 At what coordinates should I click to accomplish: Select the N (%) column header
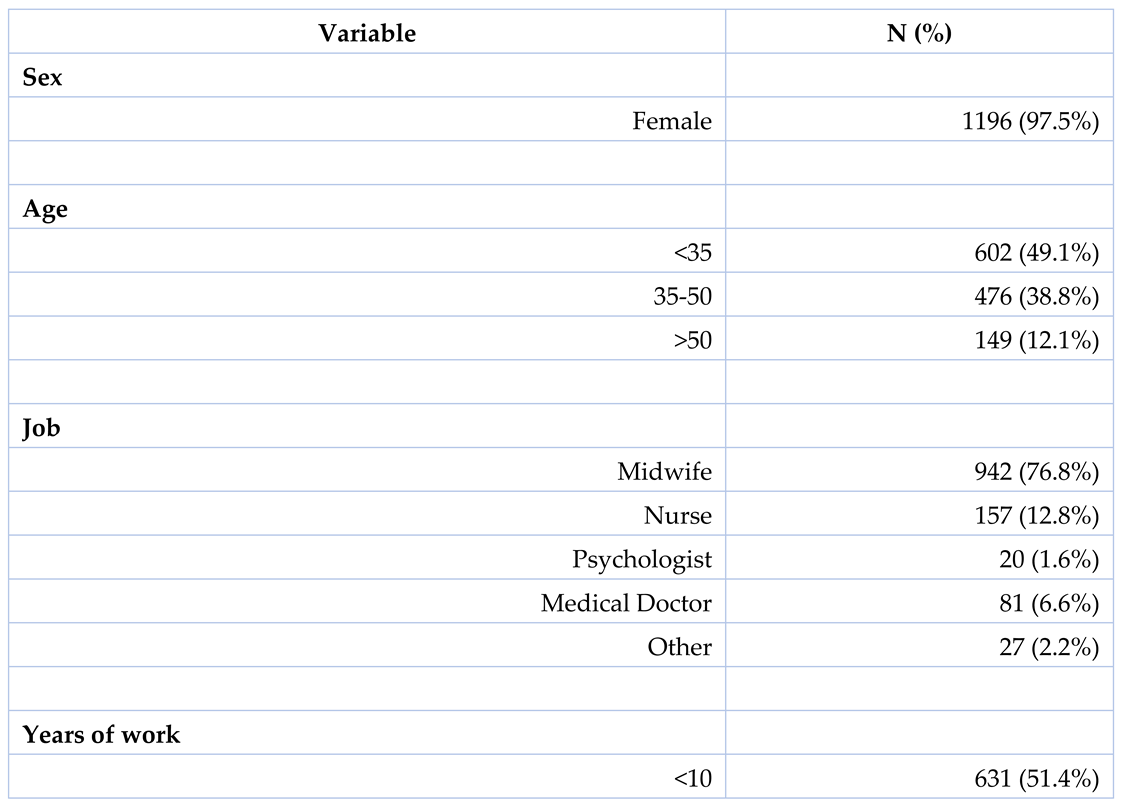(x=919, y=33)
